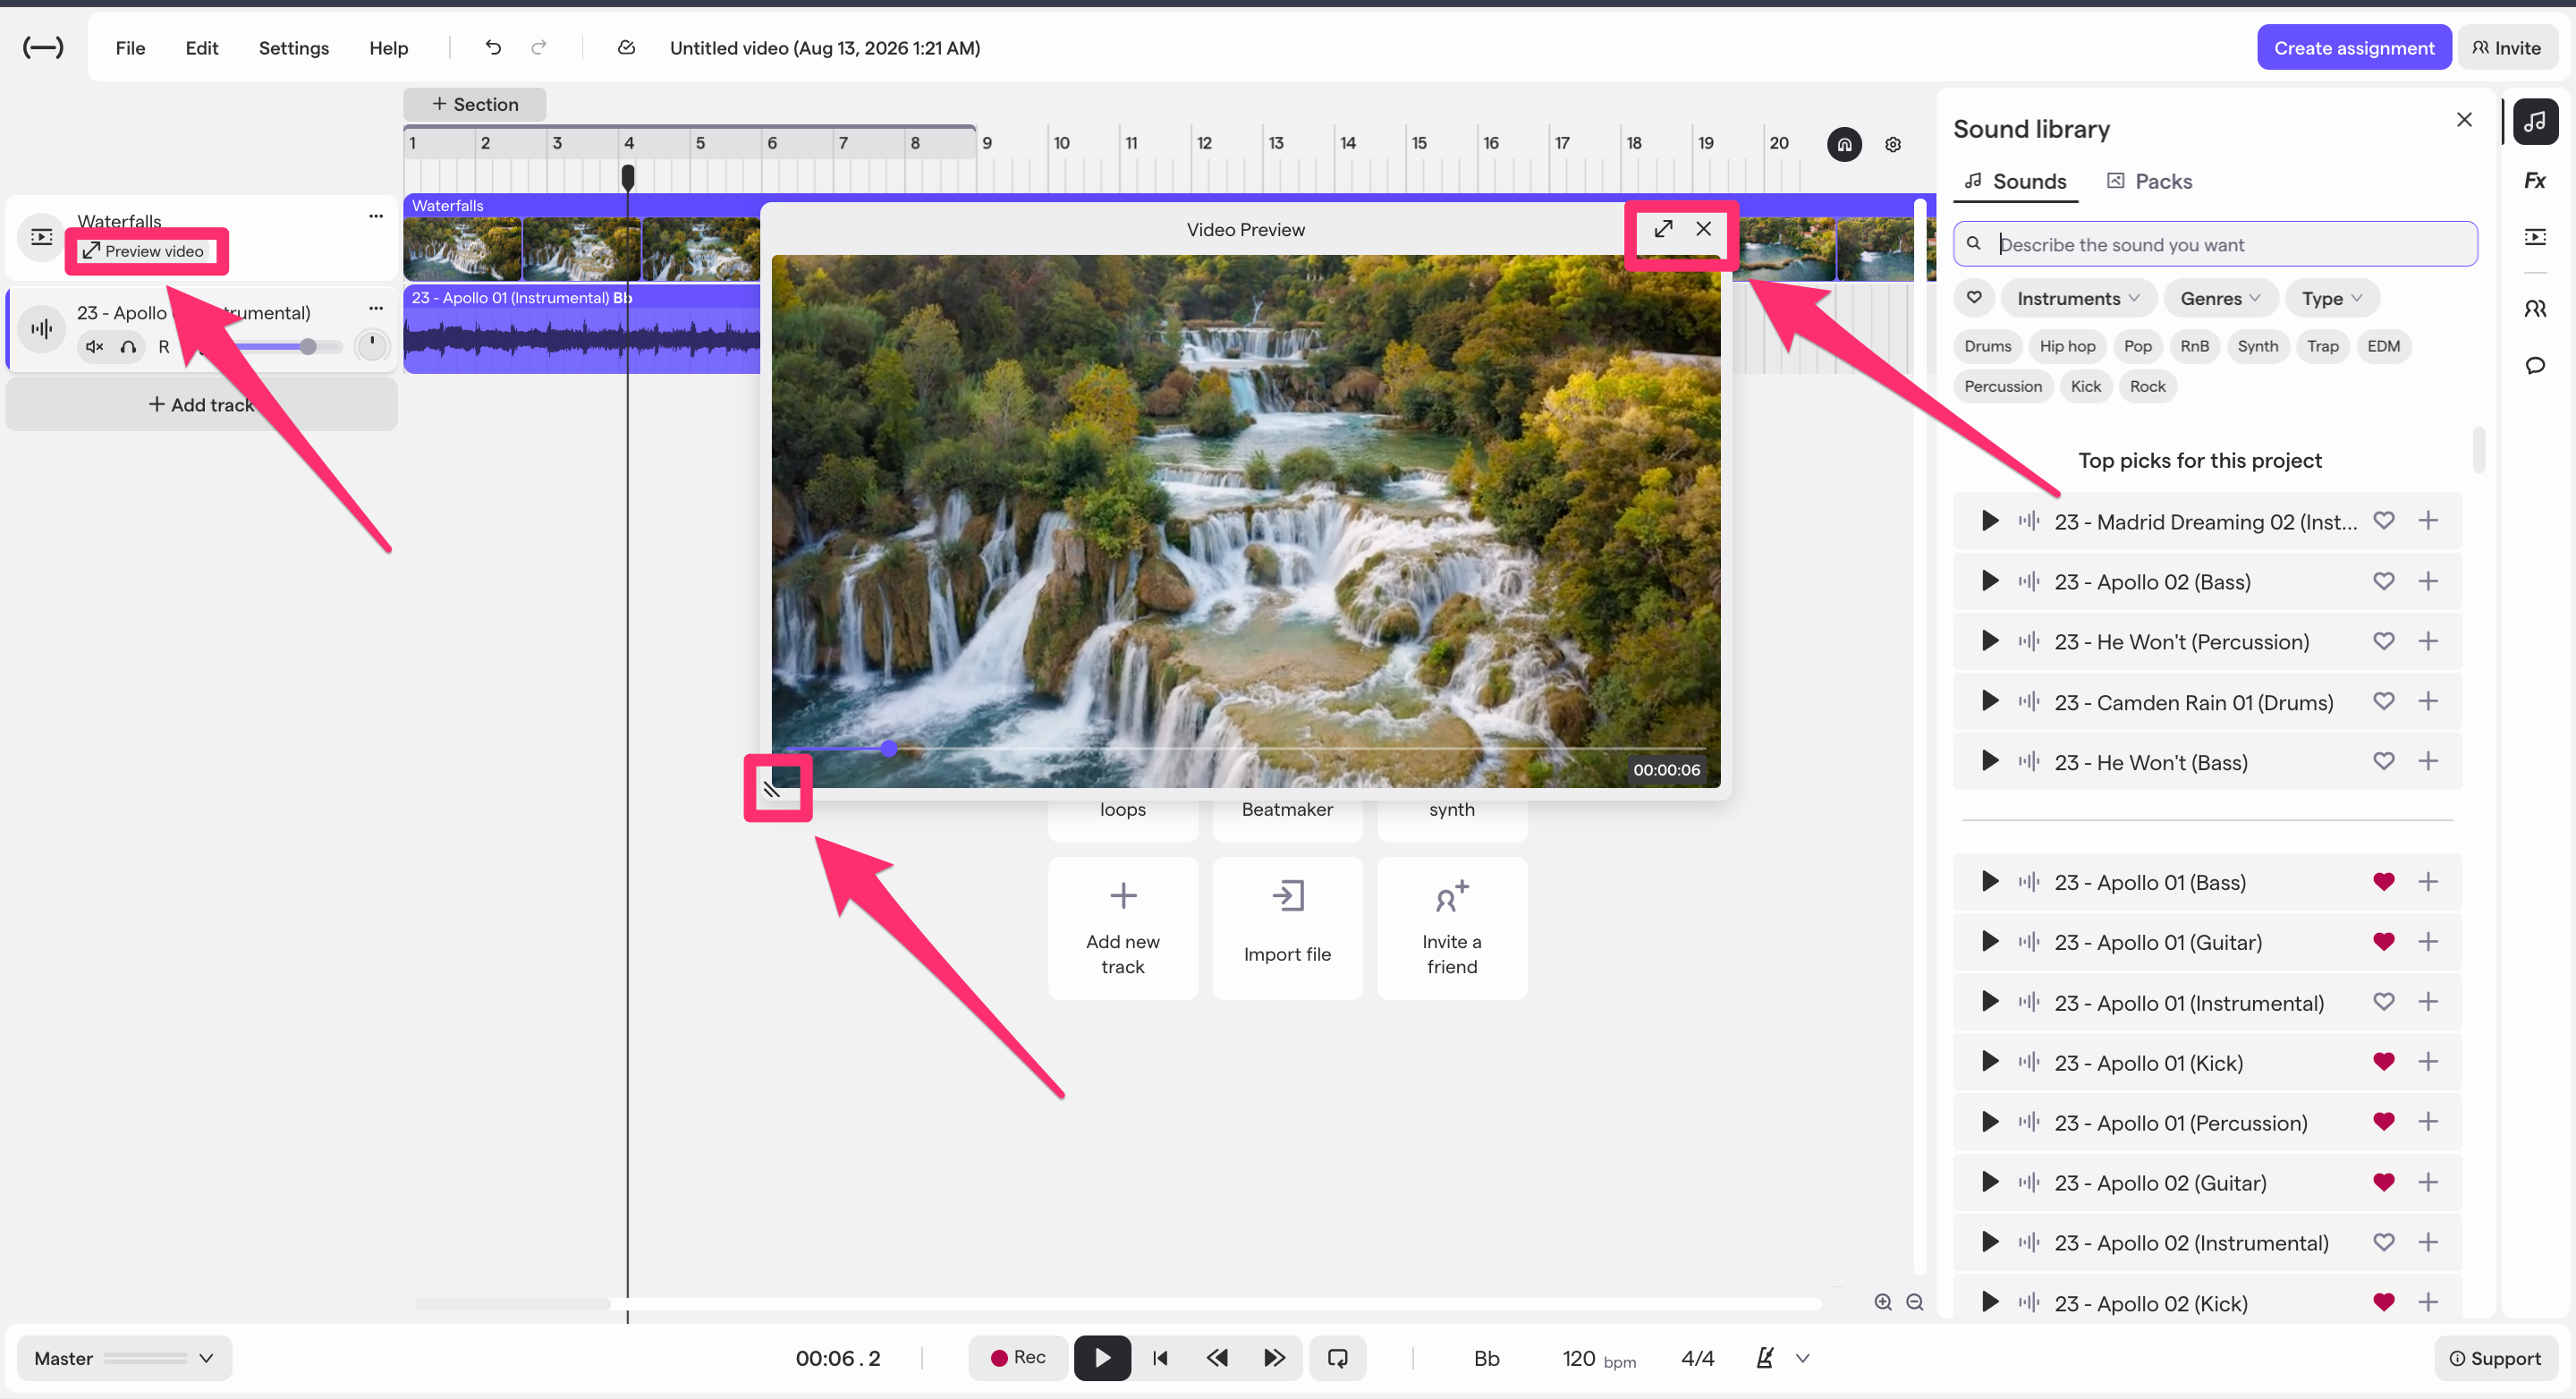The image size is (2576, 1399).
Task: Open the collaborators sidebar icon
Action: (x=2534, y=309)
